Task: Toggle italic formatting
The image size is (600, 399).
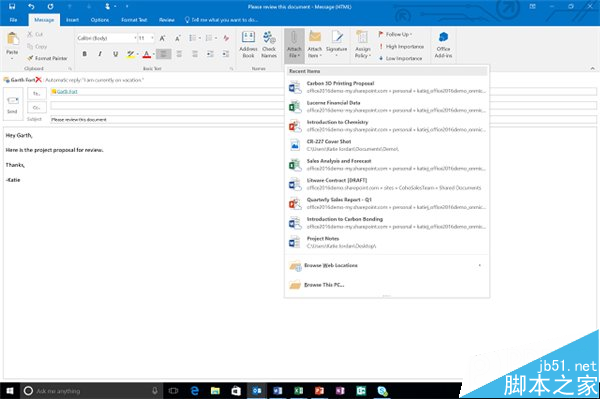Action: pyautogui.click(x=100, y=54)
